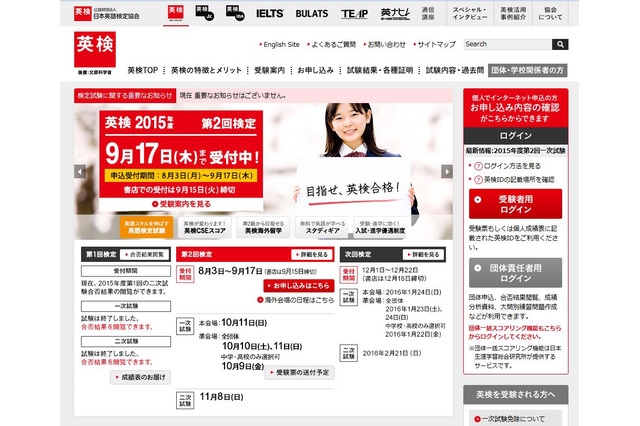The width and height of the screenshot is (640, 426).
Task: Click 受験者用ログイン red button
Action: coord(516,204)
